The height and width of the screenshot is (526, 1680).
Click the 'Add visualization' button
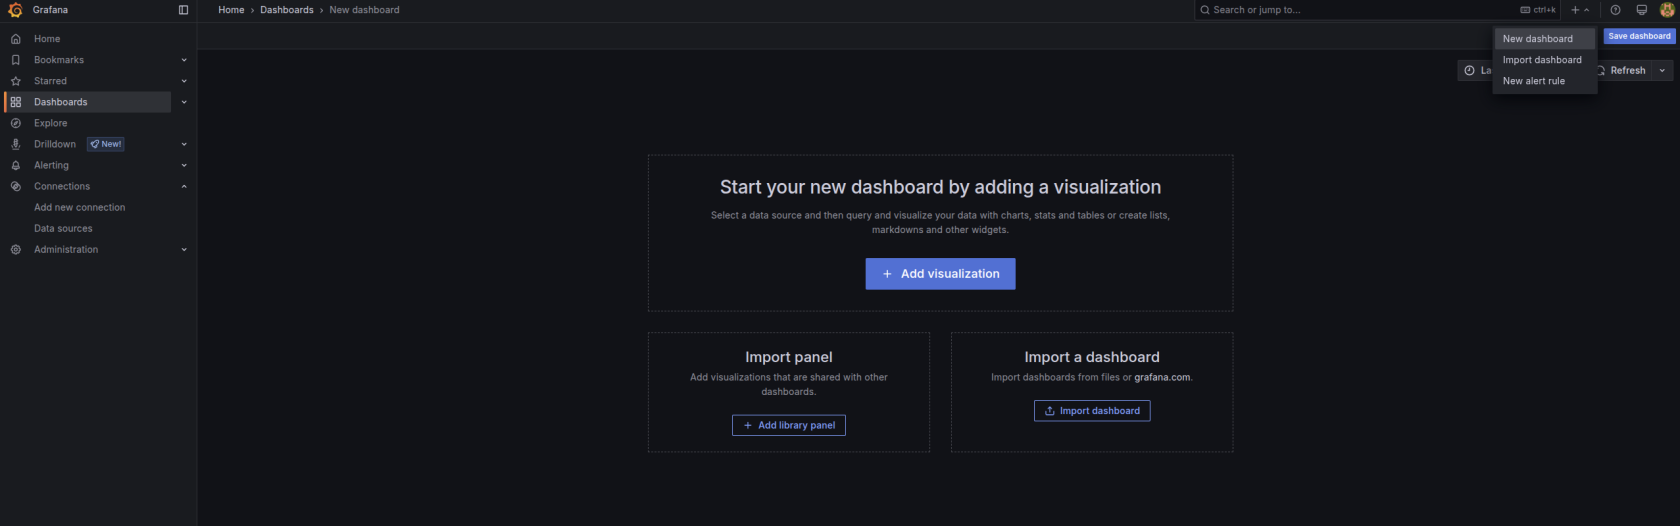tap(940, 274)
